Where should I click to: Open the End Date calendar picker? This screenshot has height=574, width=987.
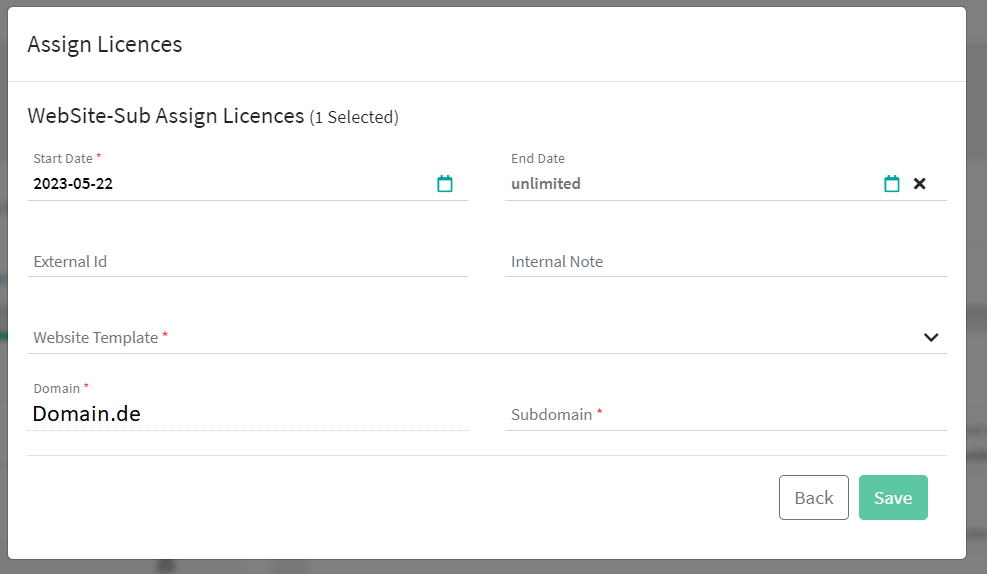coord(891,184)
